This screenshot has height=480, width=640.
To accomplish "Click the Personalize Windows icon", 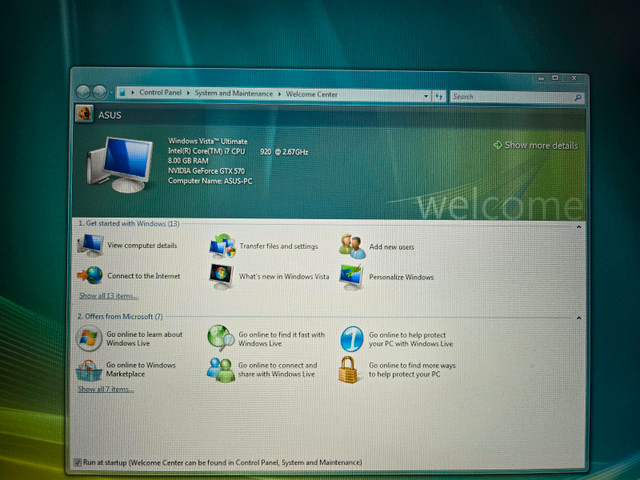I will pyautogui.click(x=351, y=277).
